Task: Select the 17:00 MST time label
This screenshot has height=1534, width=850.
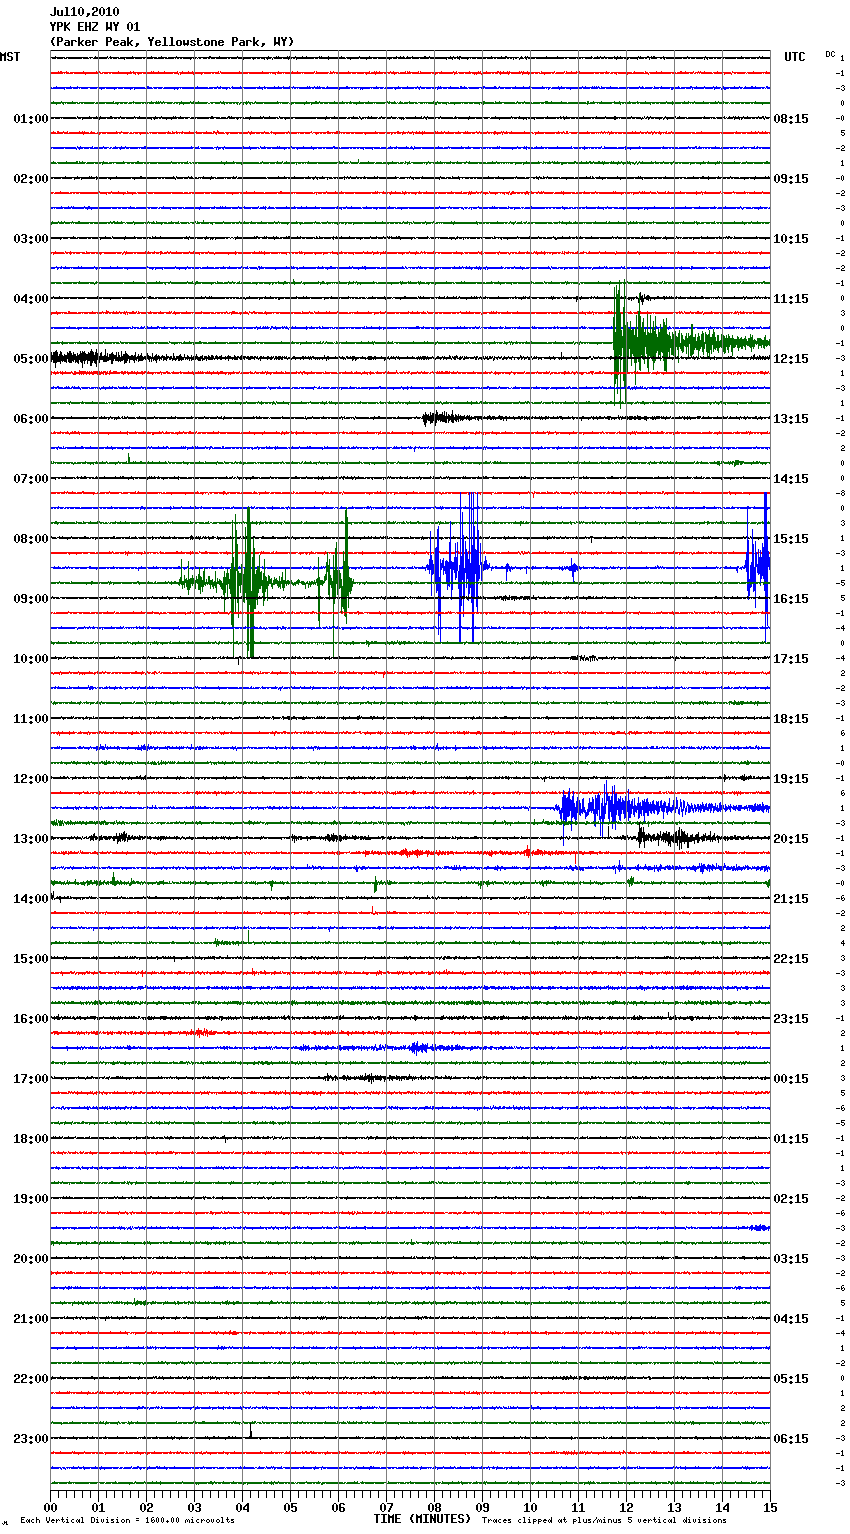Action: coord(30,1079)
